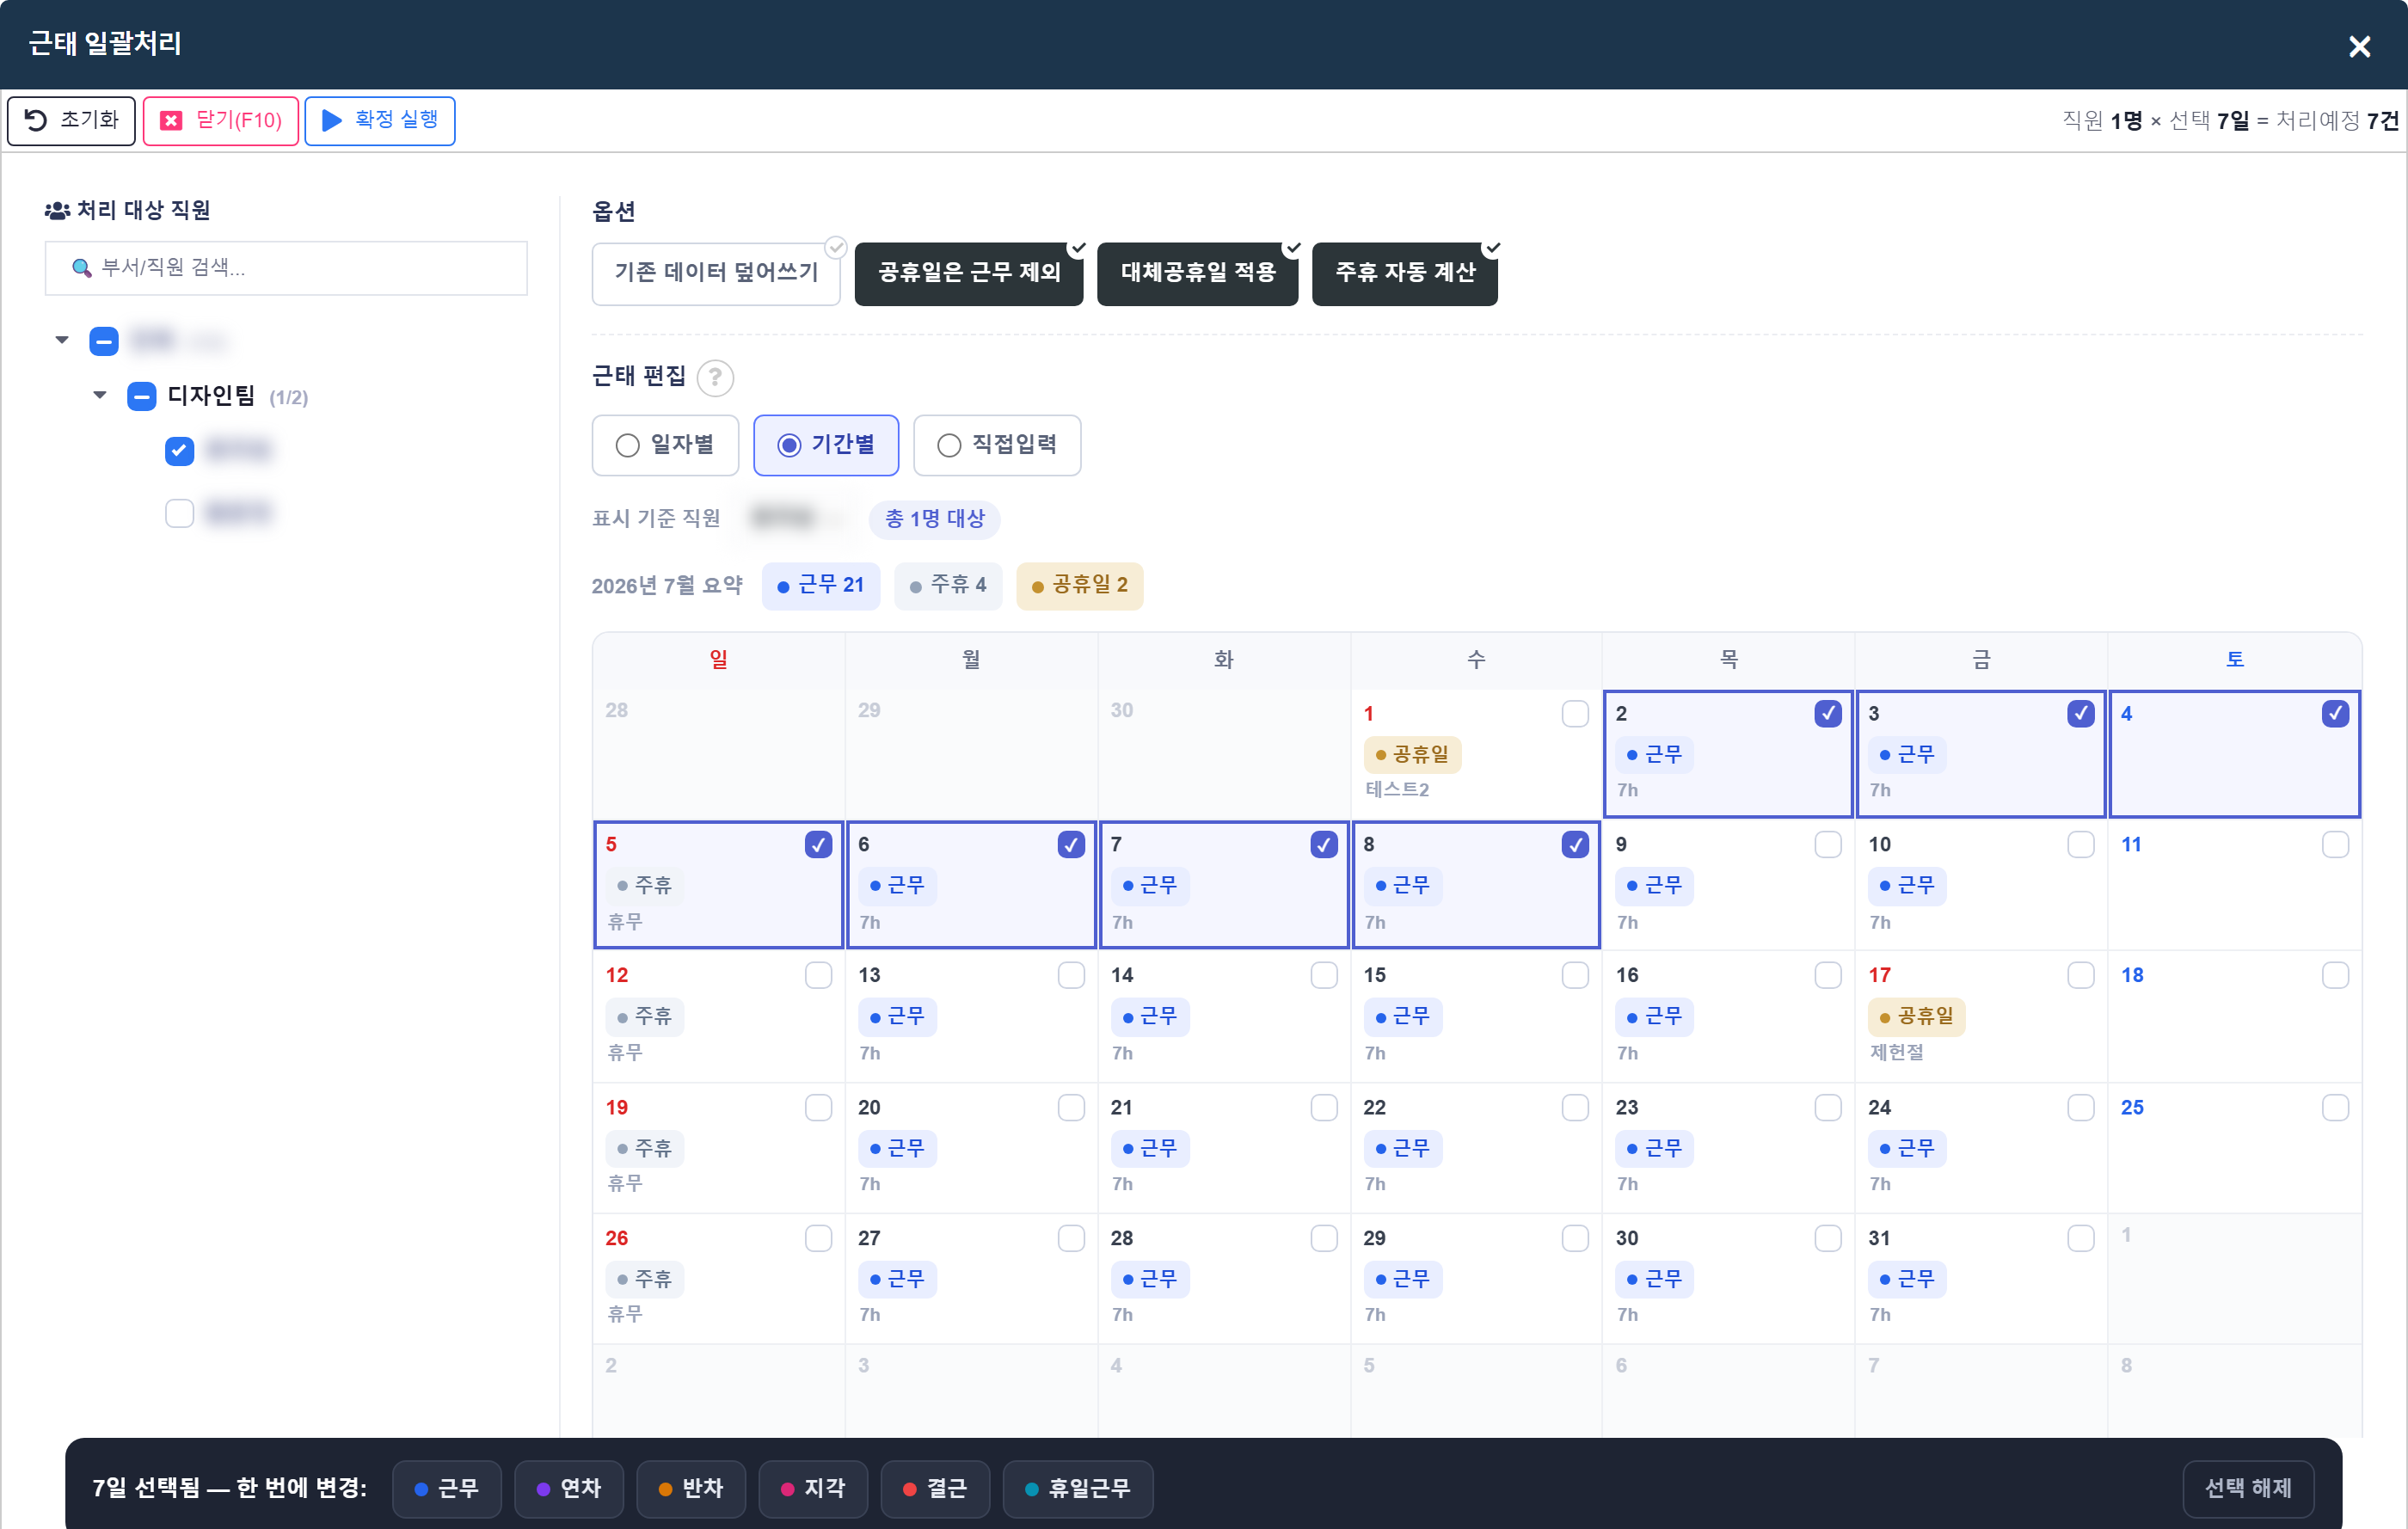Click the 일 weekday column header
2408x1529 pixels.
[x=718, y=660]
